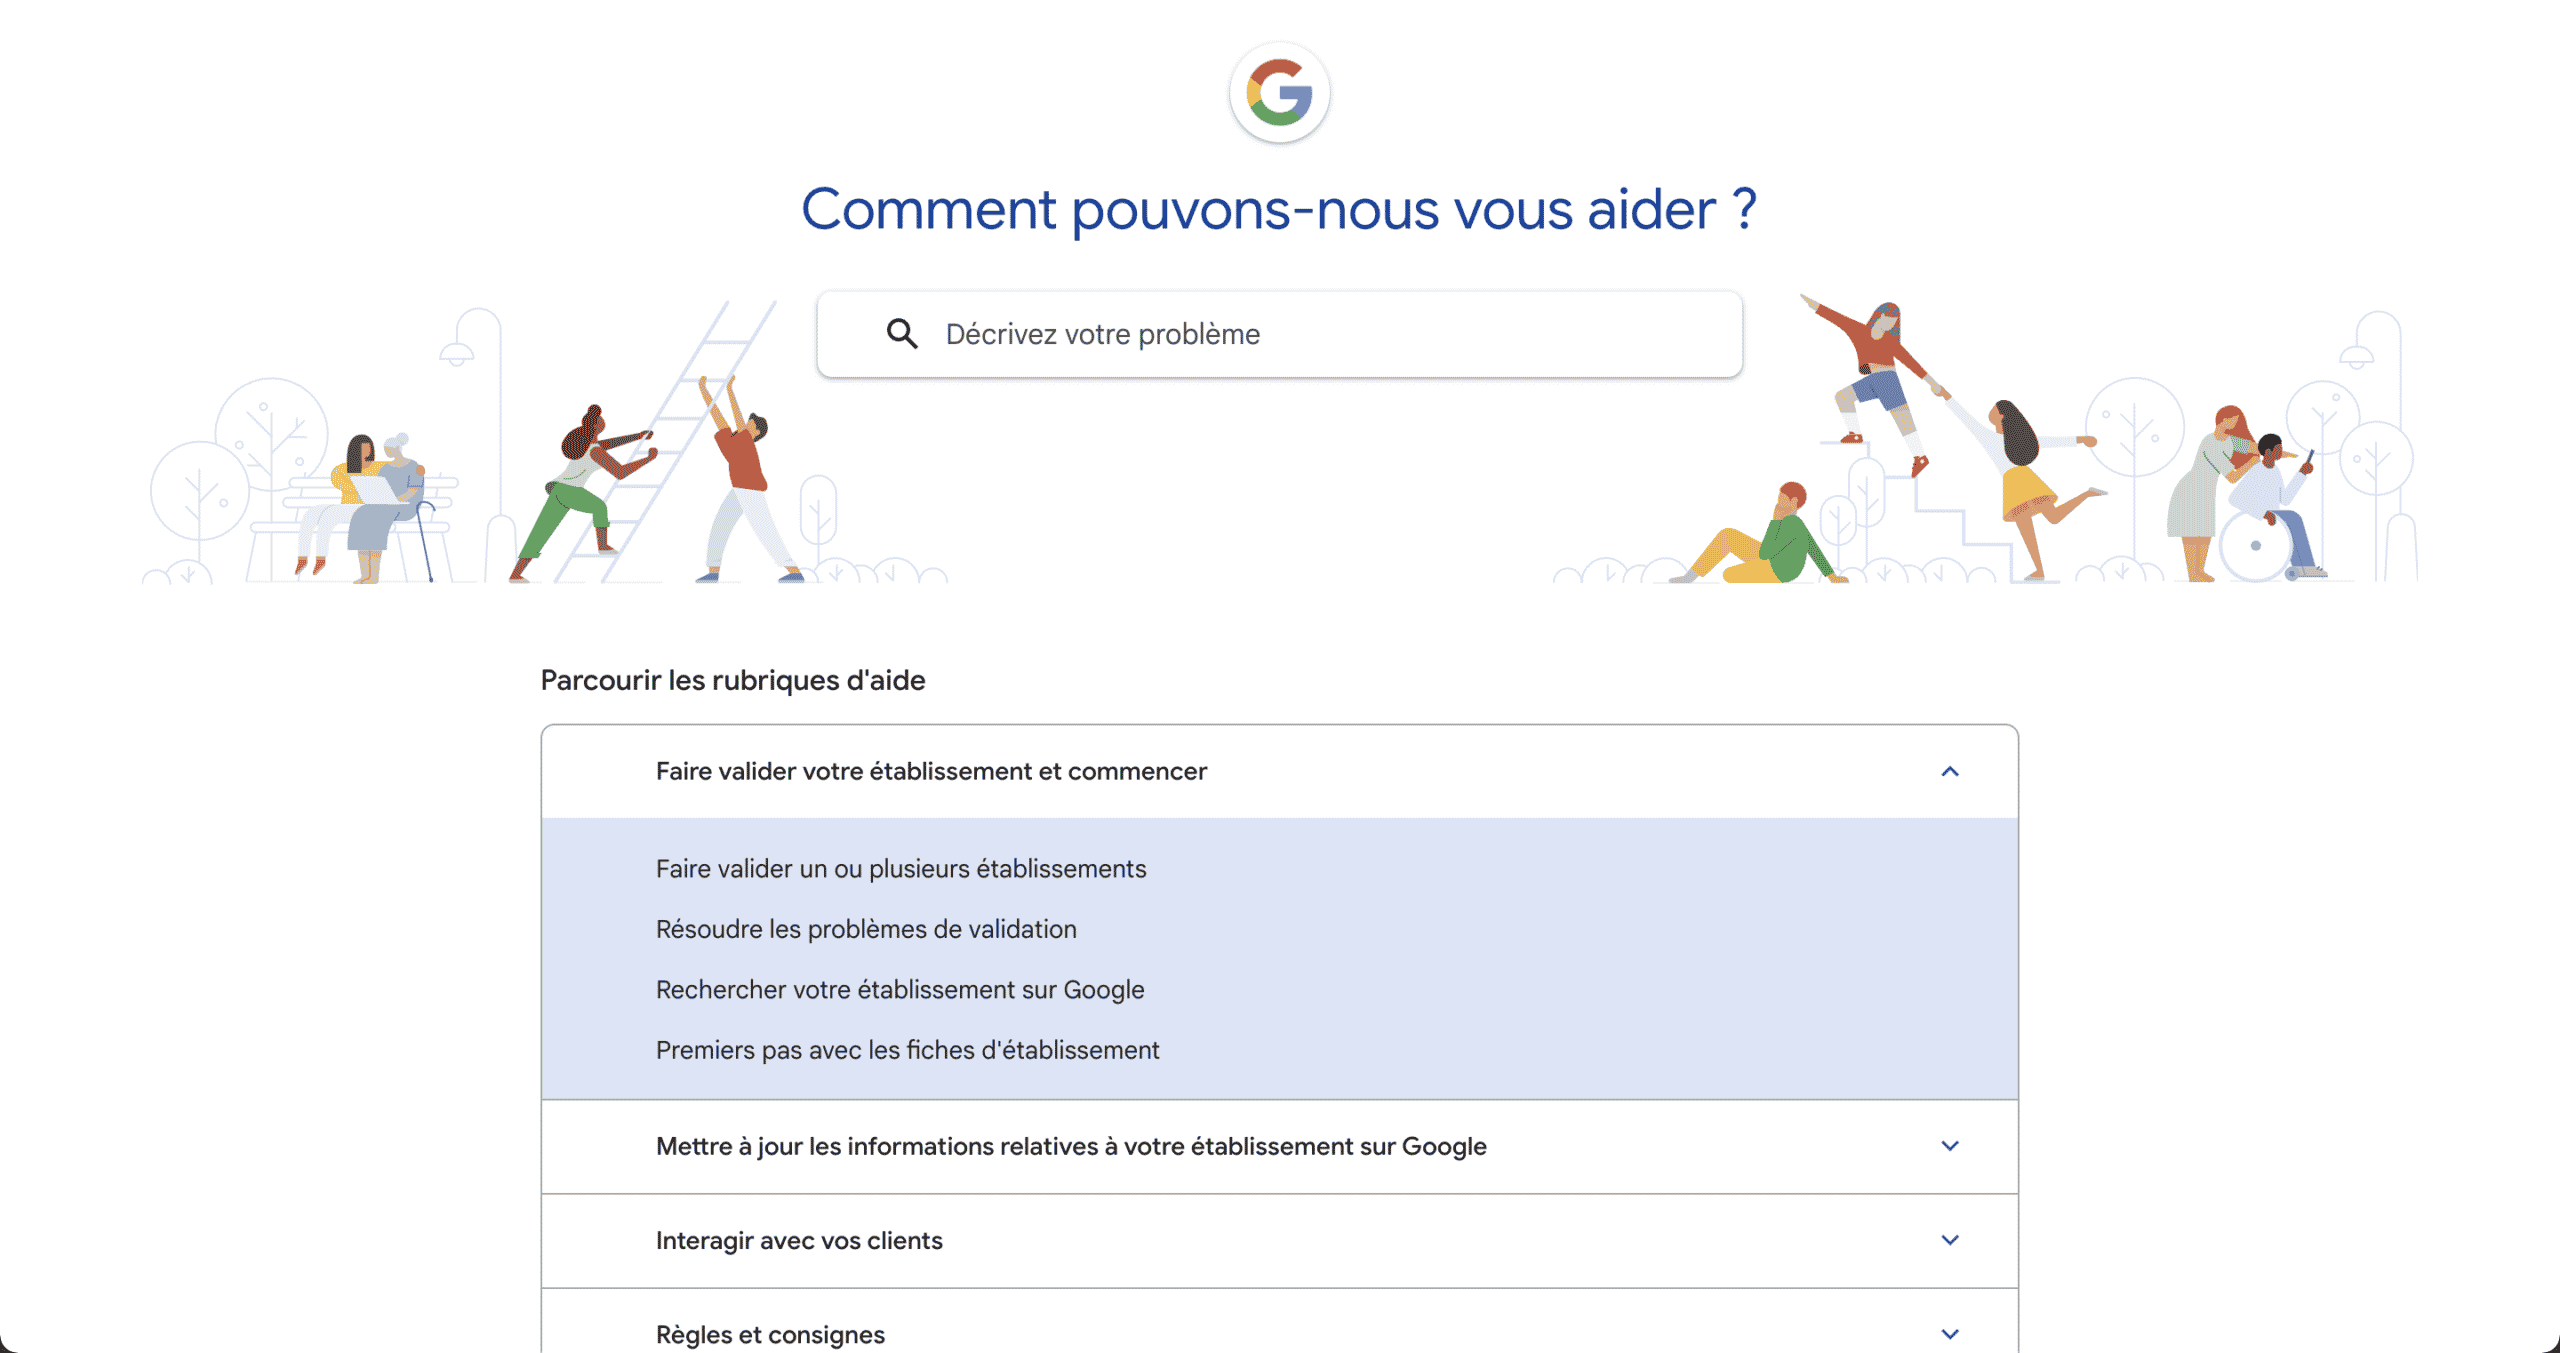Open 'Faire valider un ou plusieurs établissements' link
The height and width of the screenshot is (1353, 2560).
pos(900,869)
